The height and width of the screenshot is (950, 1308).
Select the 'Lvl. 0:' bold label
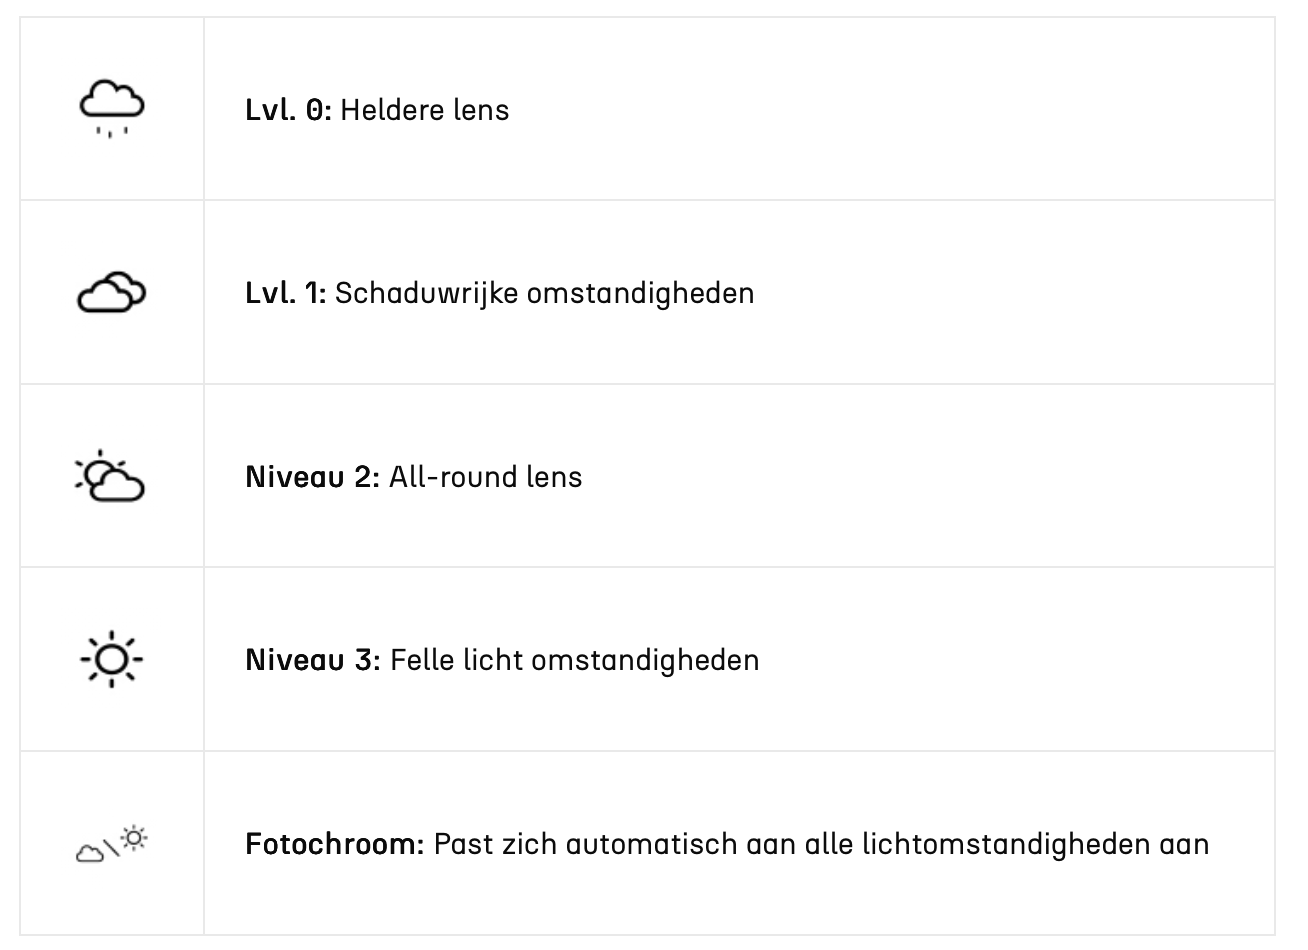(288, 109)
